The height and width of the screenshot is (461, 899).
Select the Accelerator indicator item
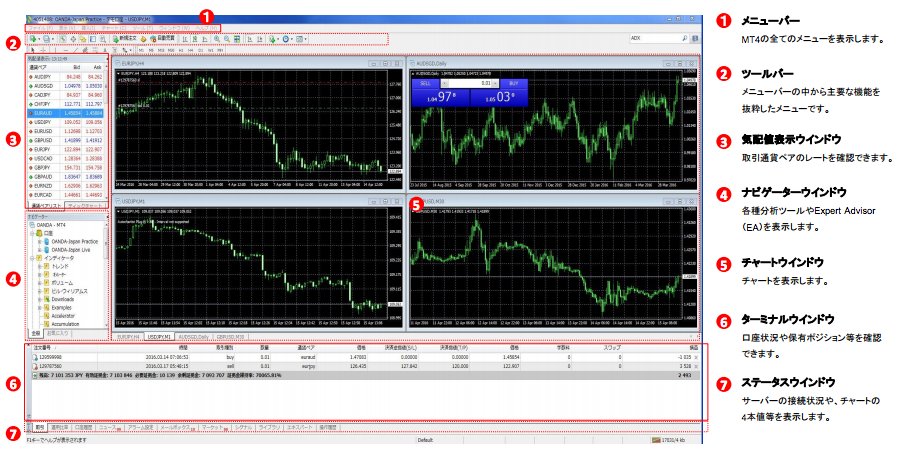[63, 316]
